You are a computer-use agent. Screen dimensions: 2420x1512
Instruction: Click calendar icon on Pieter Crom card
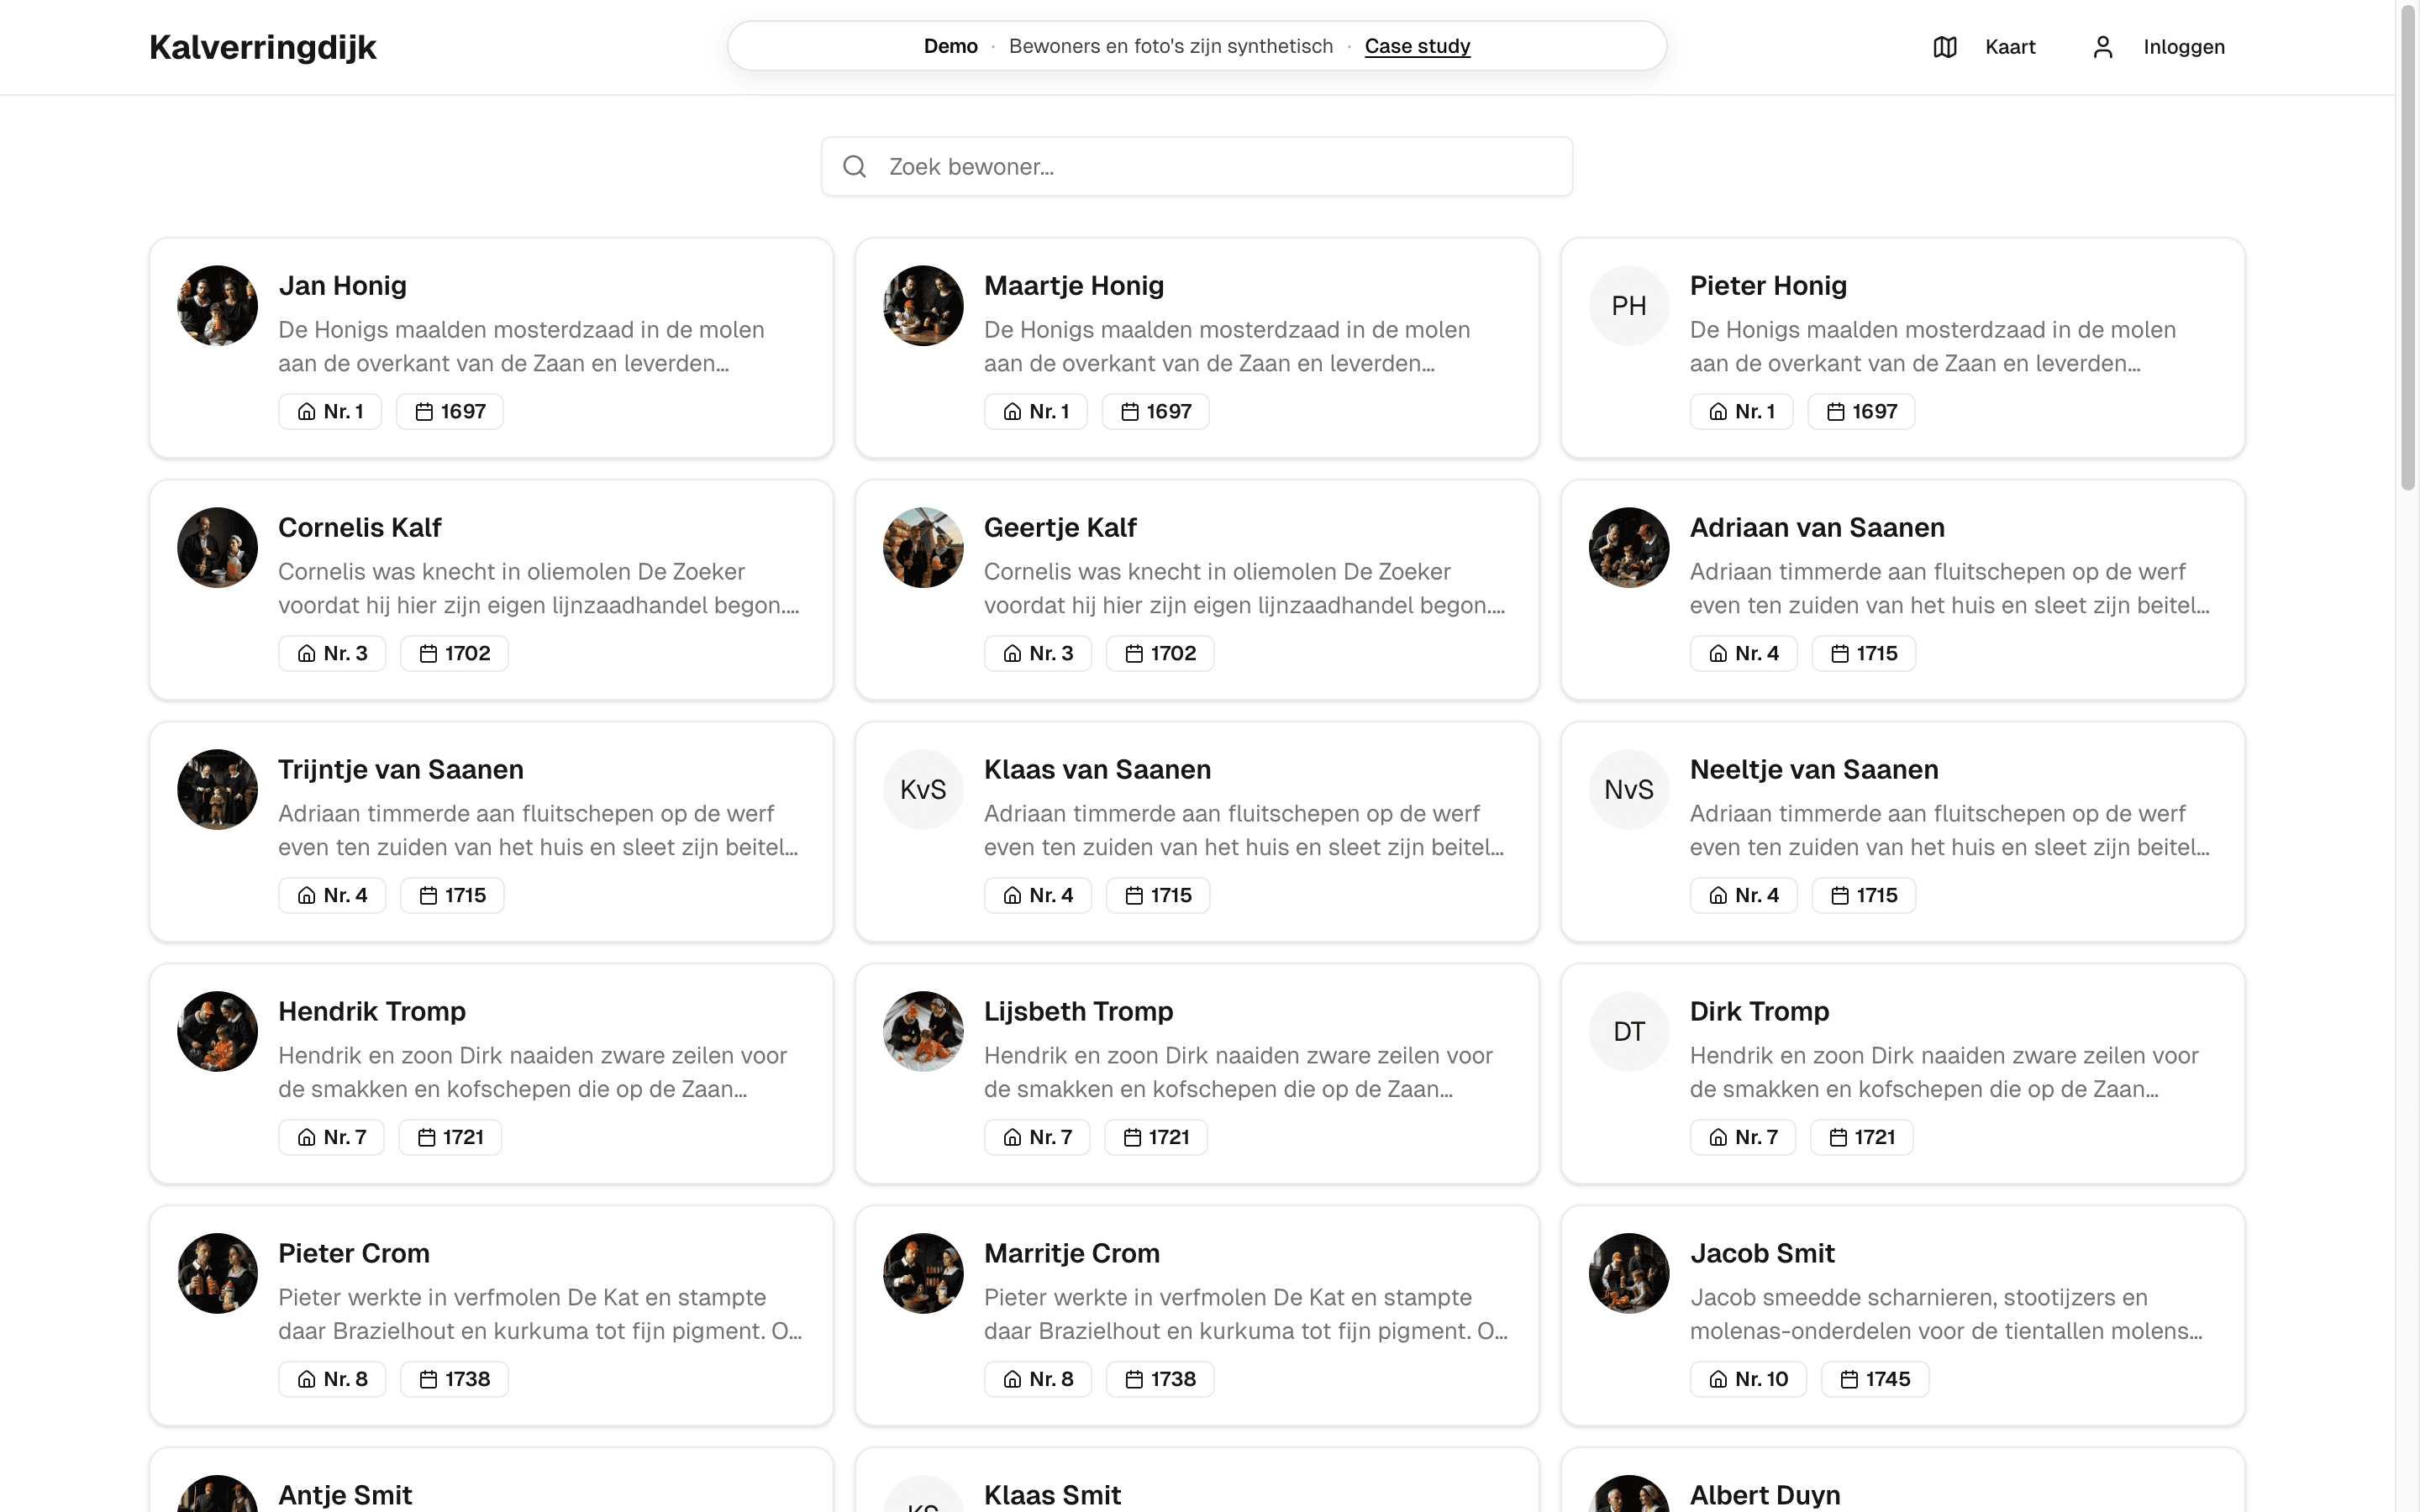click(428, 1380)
